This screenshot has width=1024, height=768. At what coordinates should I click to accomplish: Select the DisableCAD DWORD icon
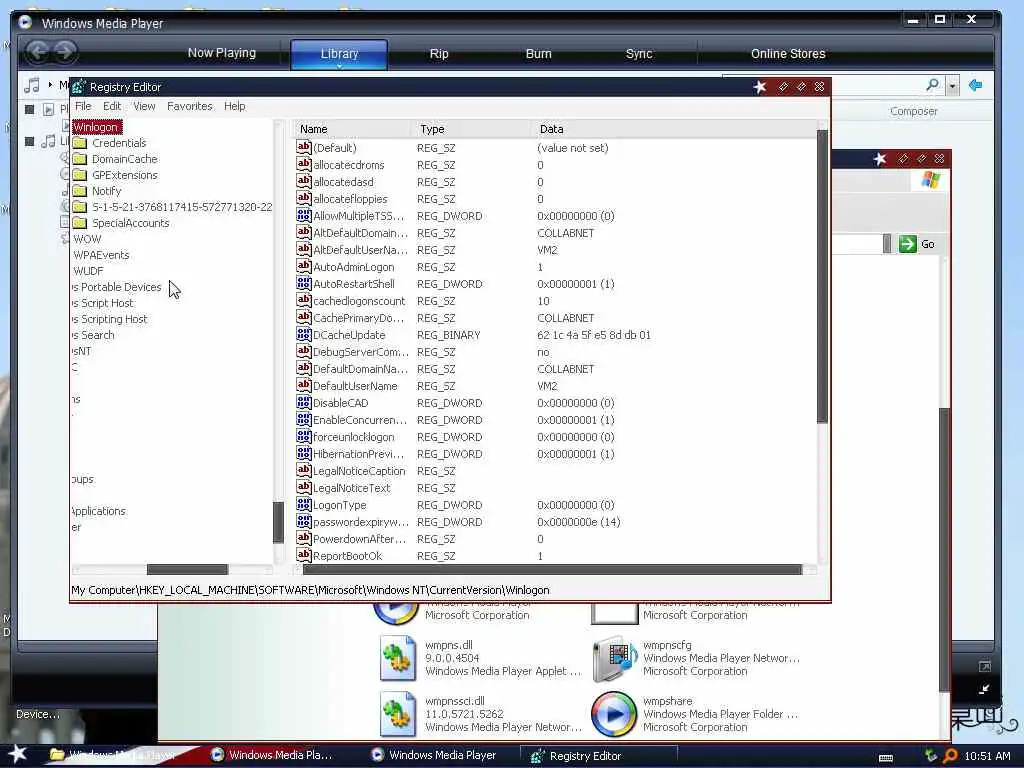point(304,402)
